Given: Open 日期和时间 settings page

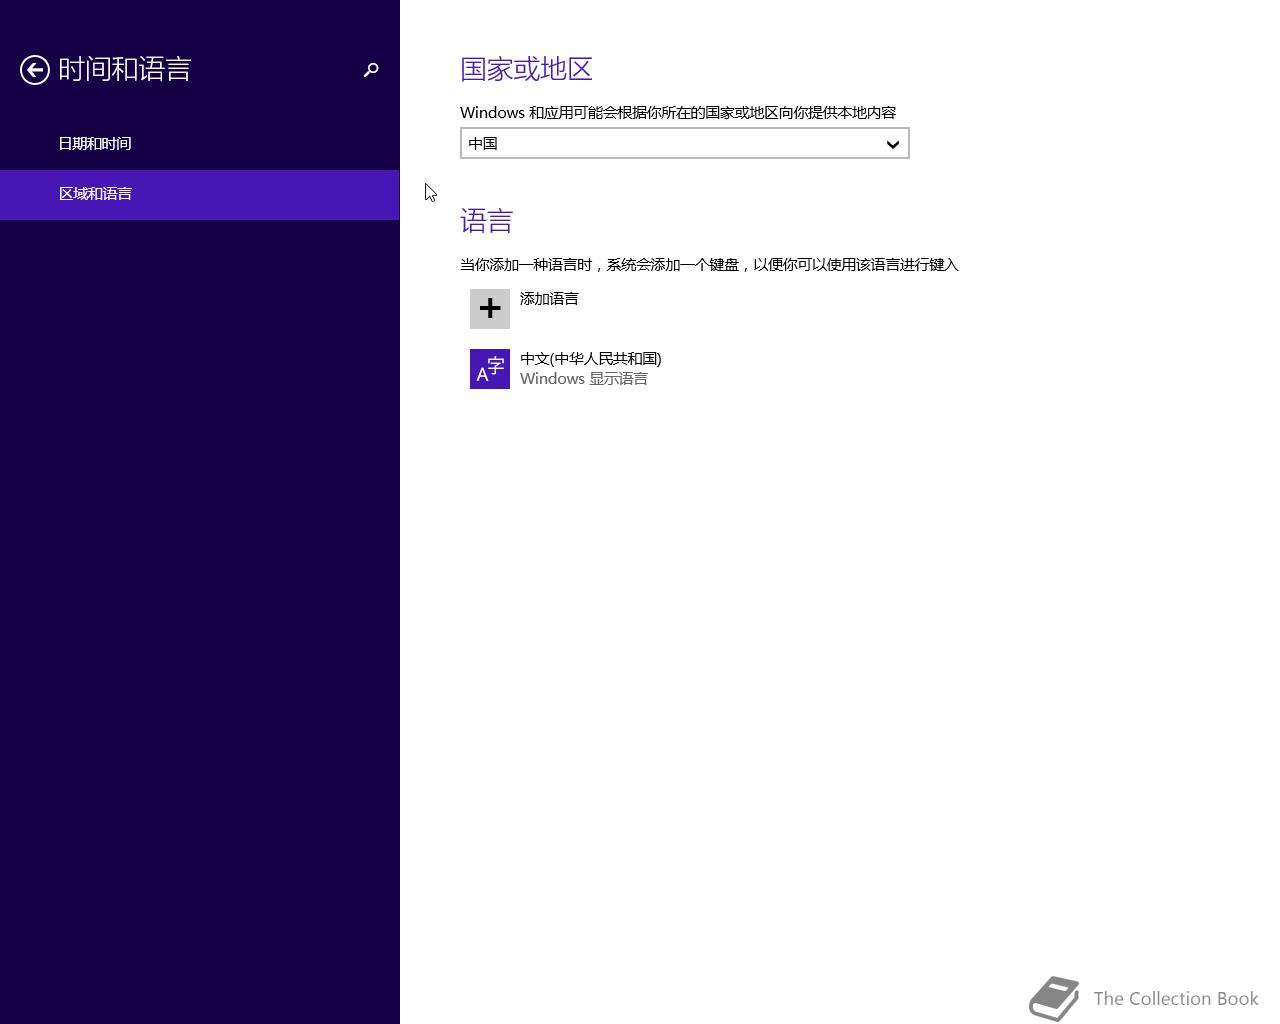Looking at the screenshot, I should 200,144.
